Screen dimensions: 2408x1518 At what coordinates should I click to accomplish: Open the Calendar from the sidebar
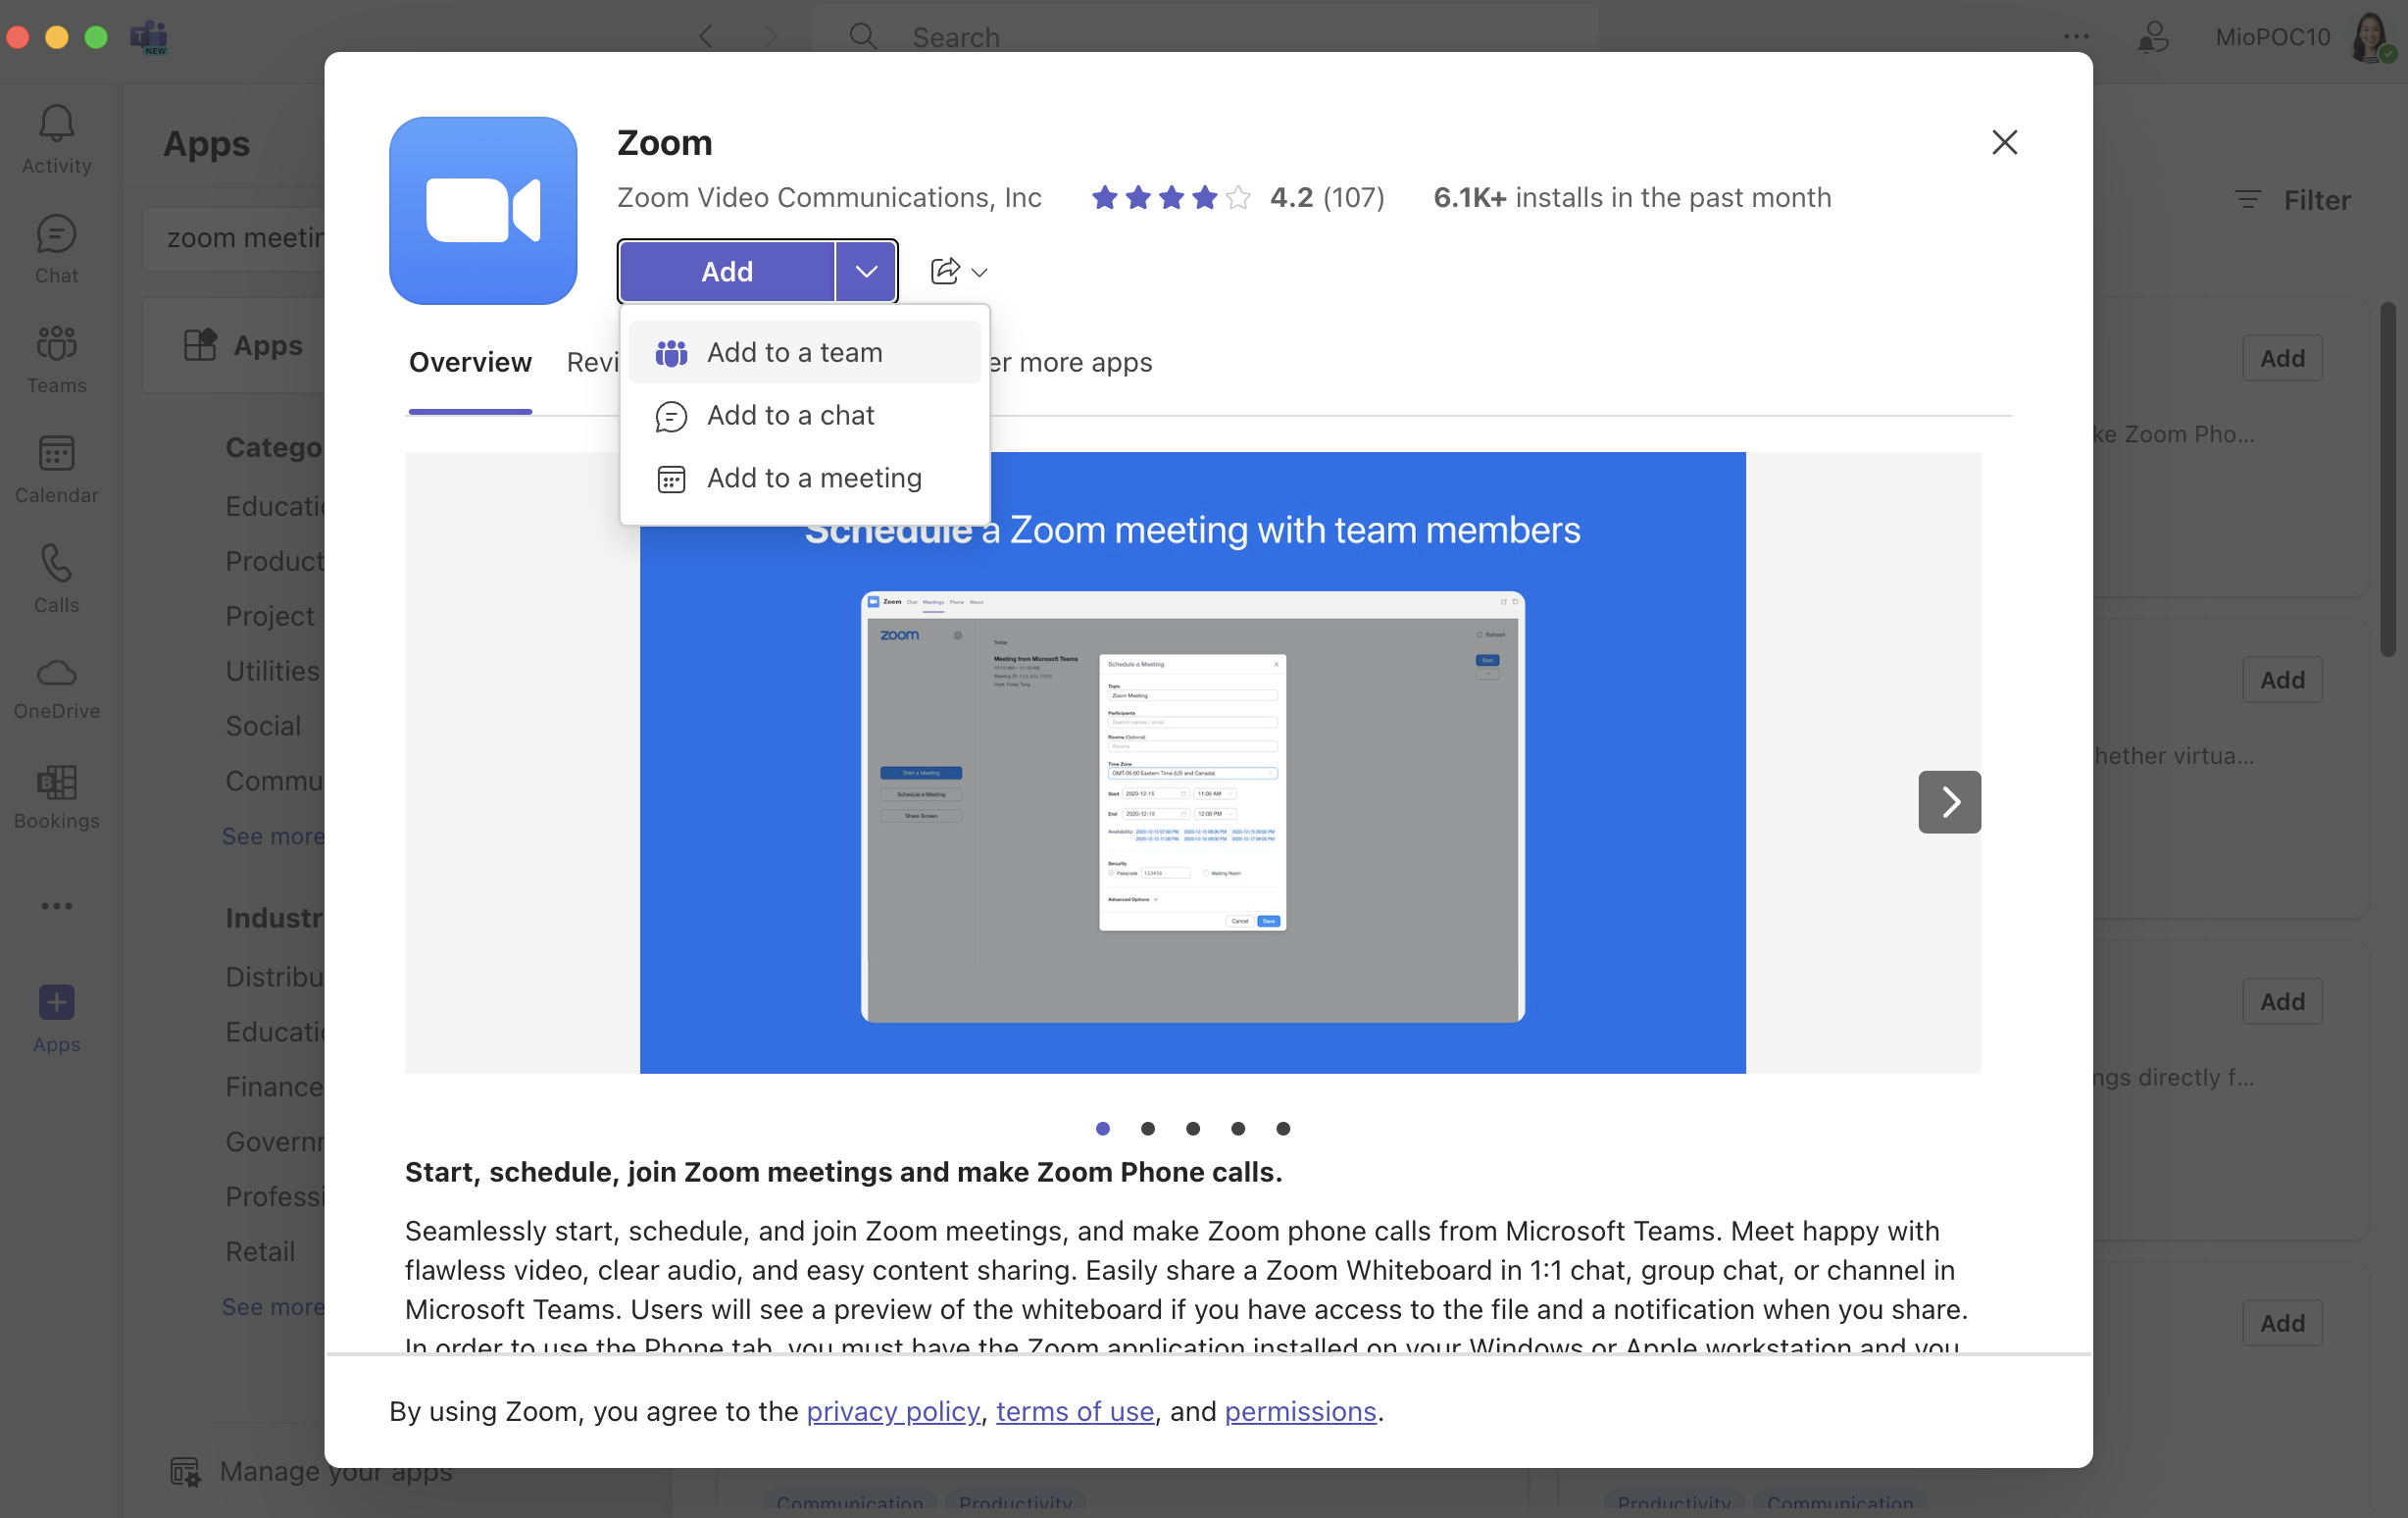click(x=55, y=468)
